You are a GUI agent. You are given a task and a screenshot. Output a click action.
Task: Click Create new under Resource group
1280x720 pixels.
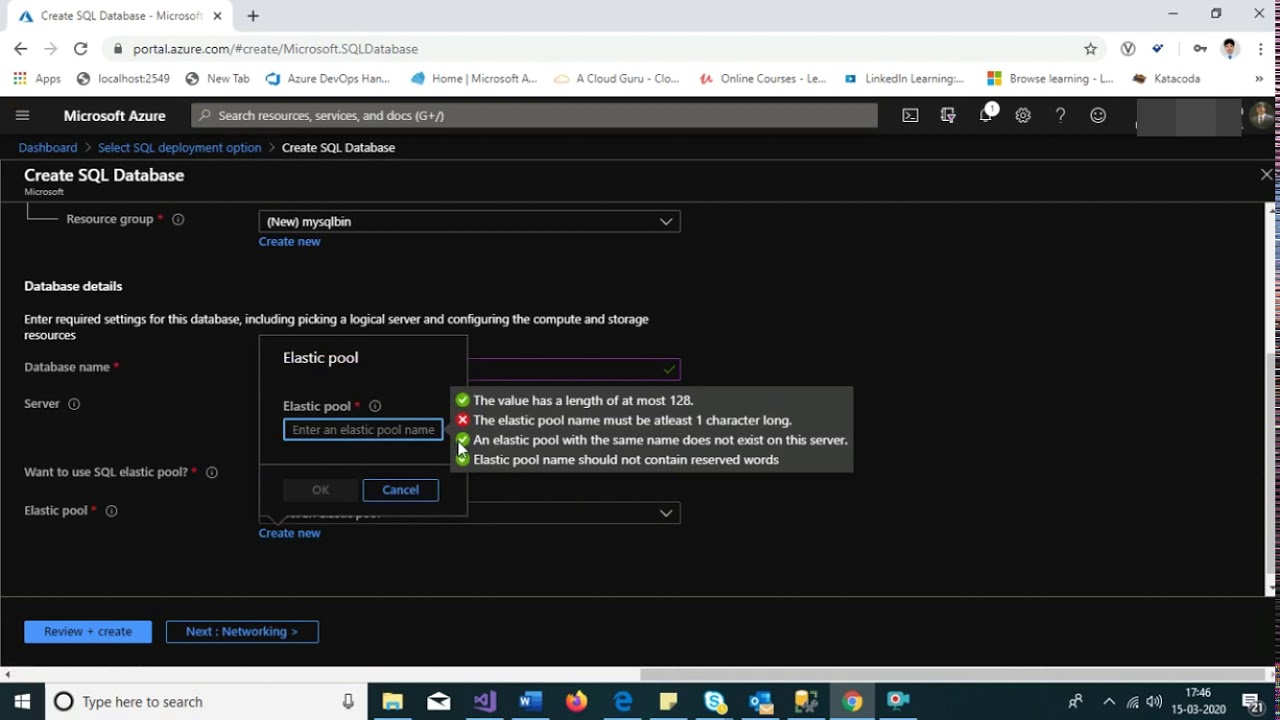(x=289, y=241)
